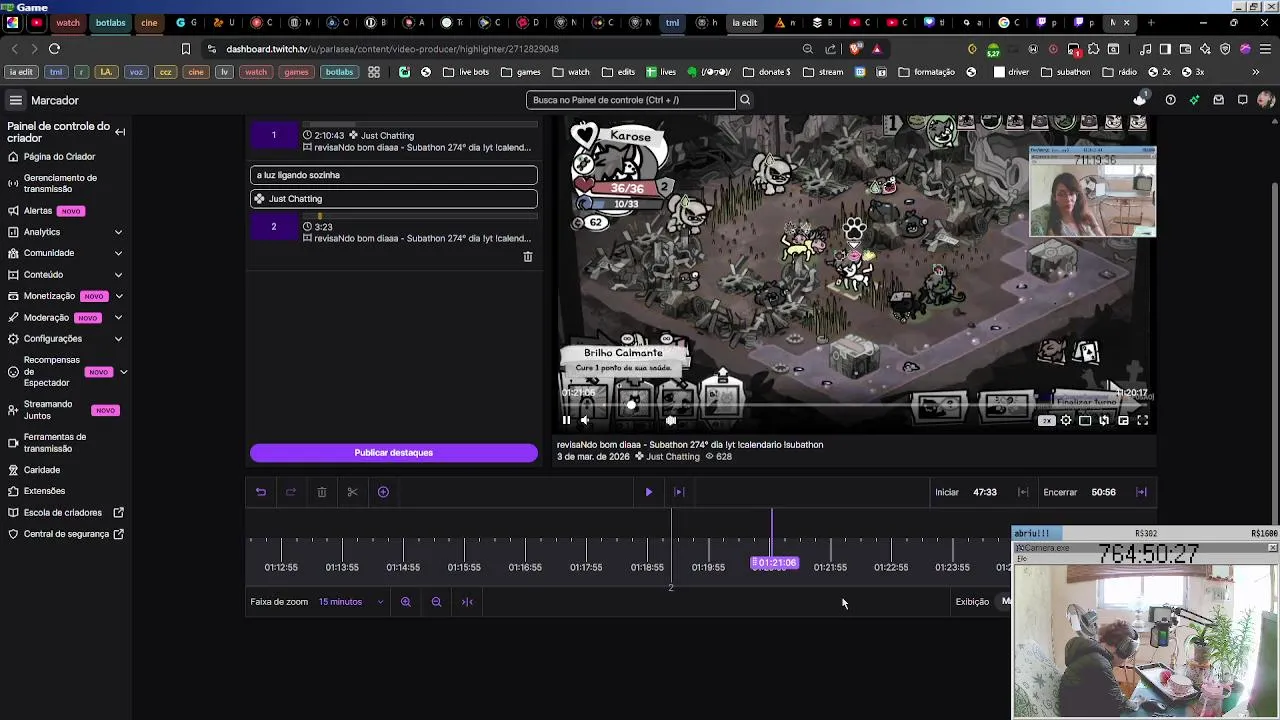
Task: Expand Recompensas de Espectador section
Action: pos(123,372)
